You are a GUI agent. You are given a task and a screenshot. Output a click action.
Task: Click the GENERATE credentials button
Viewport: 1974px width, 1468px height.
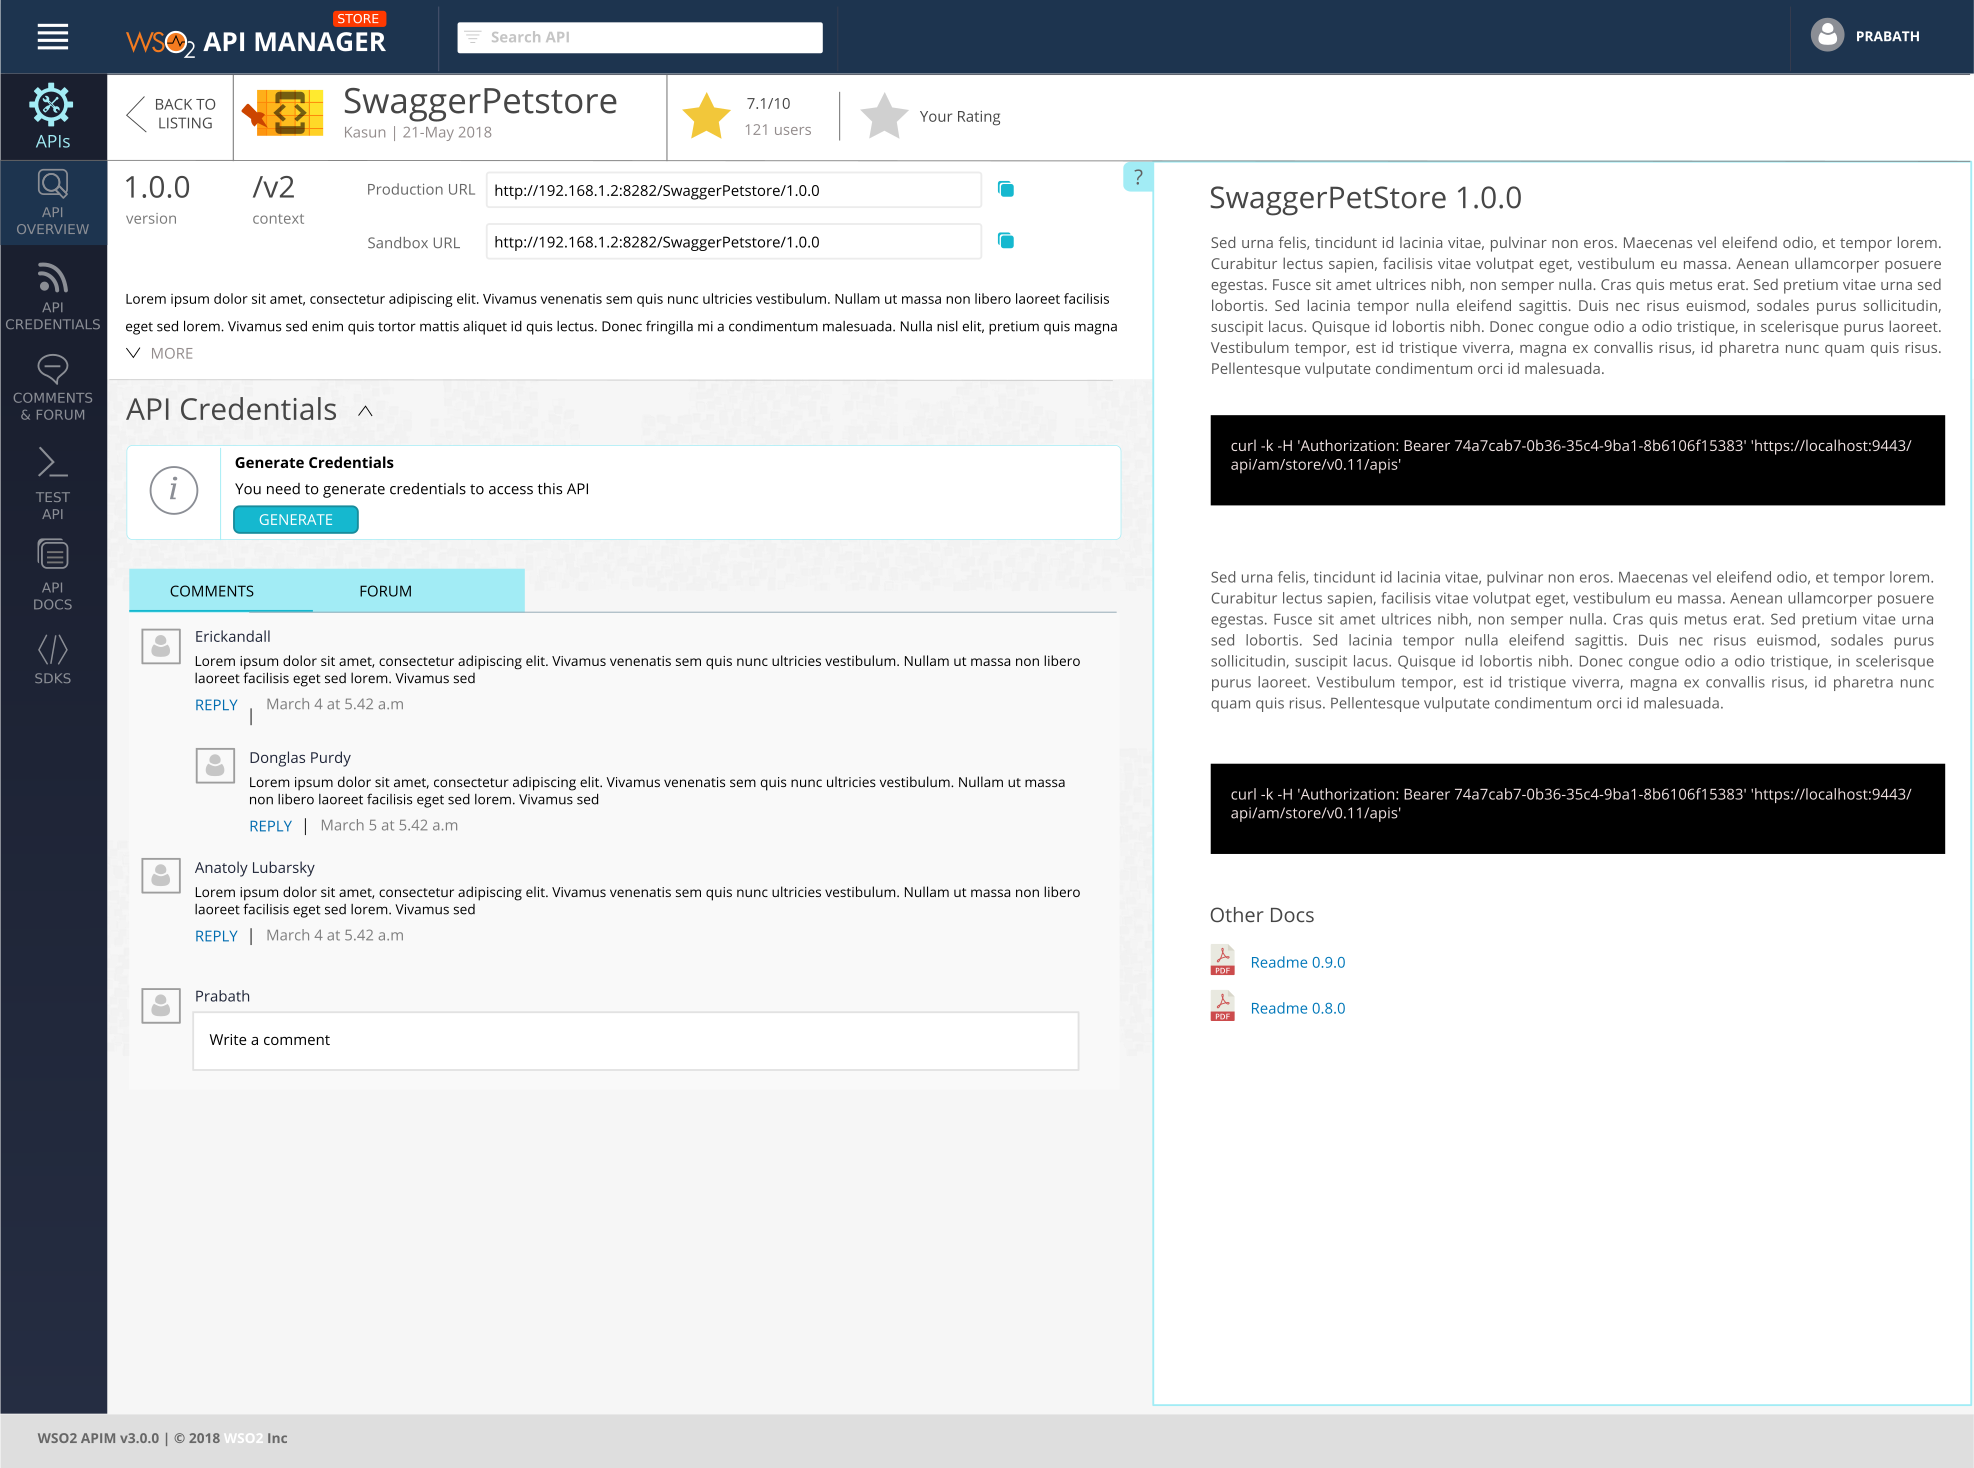[295, 520]
